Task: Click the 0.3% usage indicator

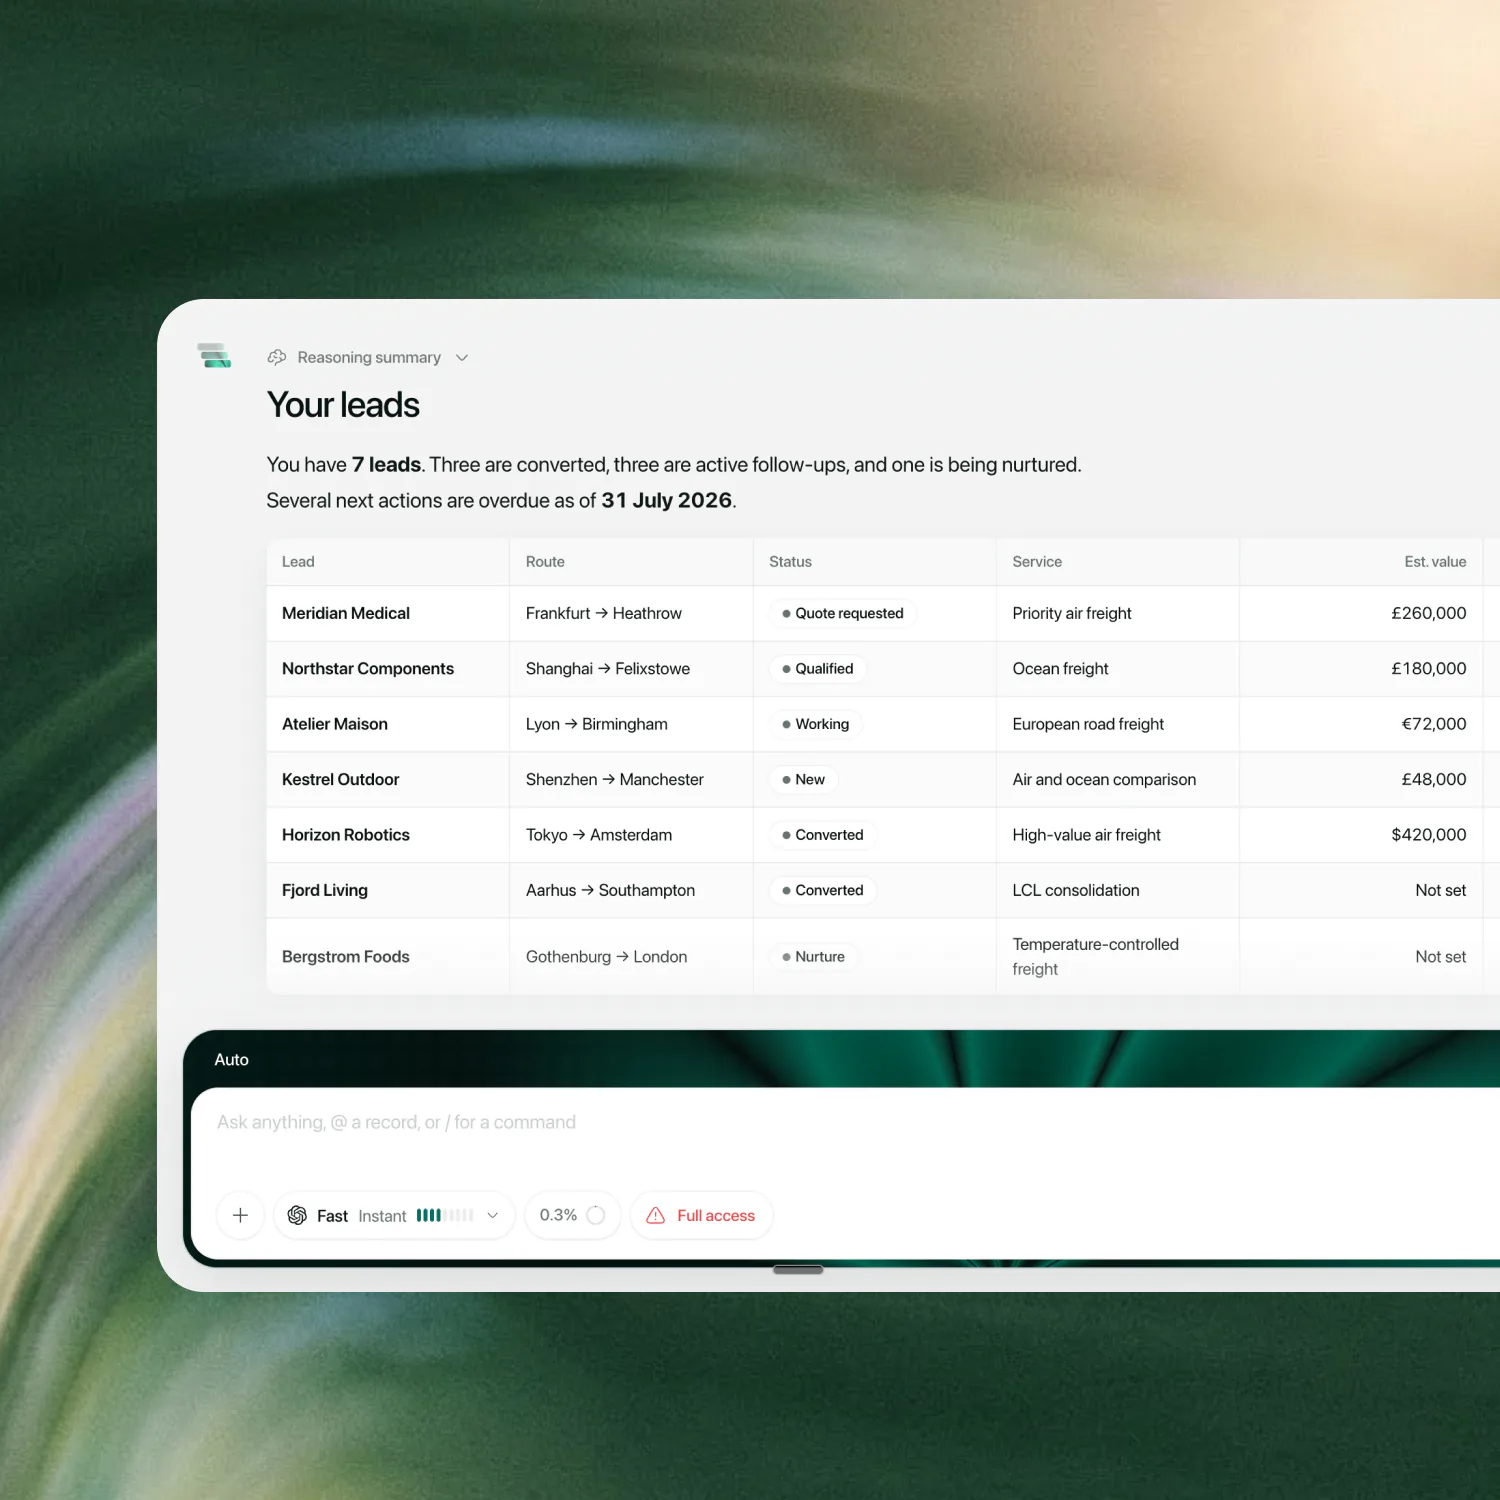Action: (x=572, y=1215)
